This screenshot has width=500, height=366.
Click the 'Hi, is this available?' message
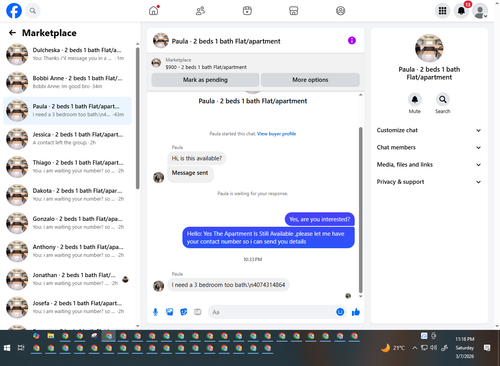[197, 158]
